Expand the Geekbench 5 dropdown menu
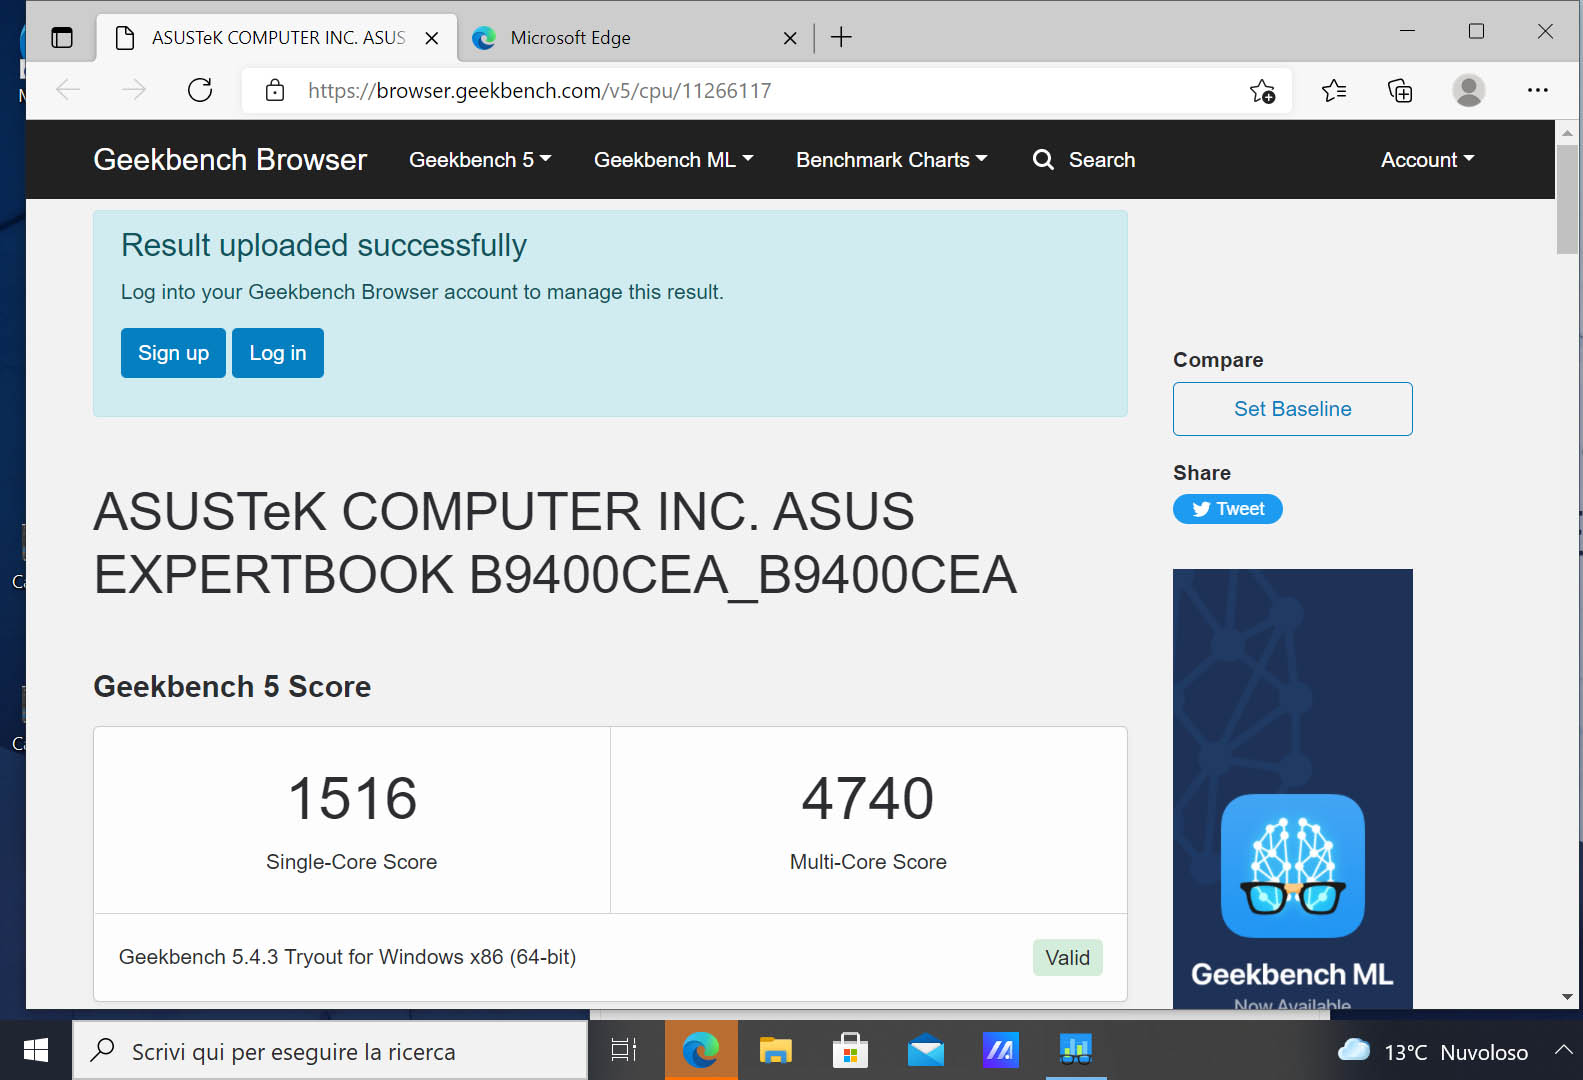 point(480,160)
